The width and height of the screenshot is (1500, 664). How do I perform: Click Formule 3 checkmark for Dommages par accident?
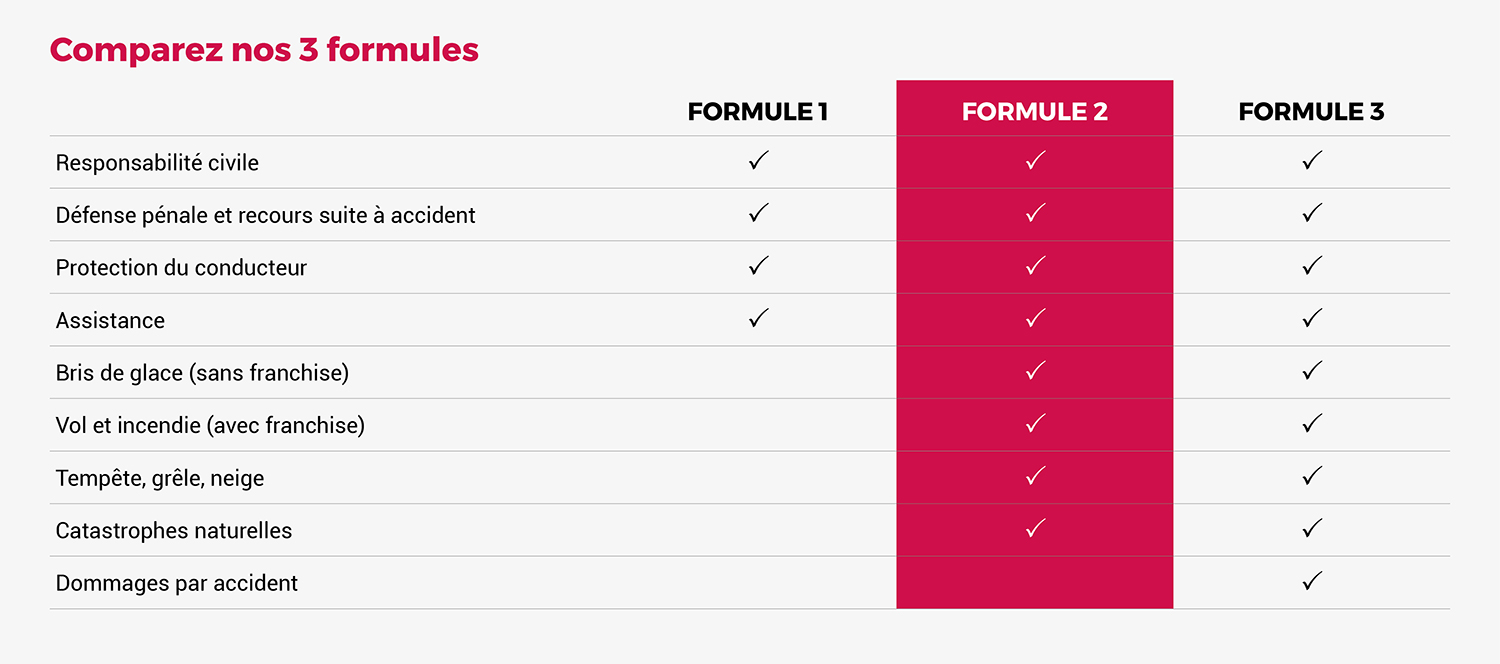click(1312, 581)
